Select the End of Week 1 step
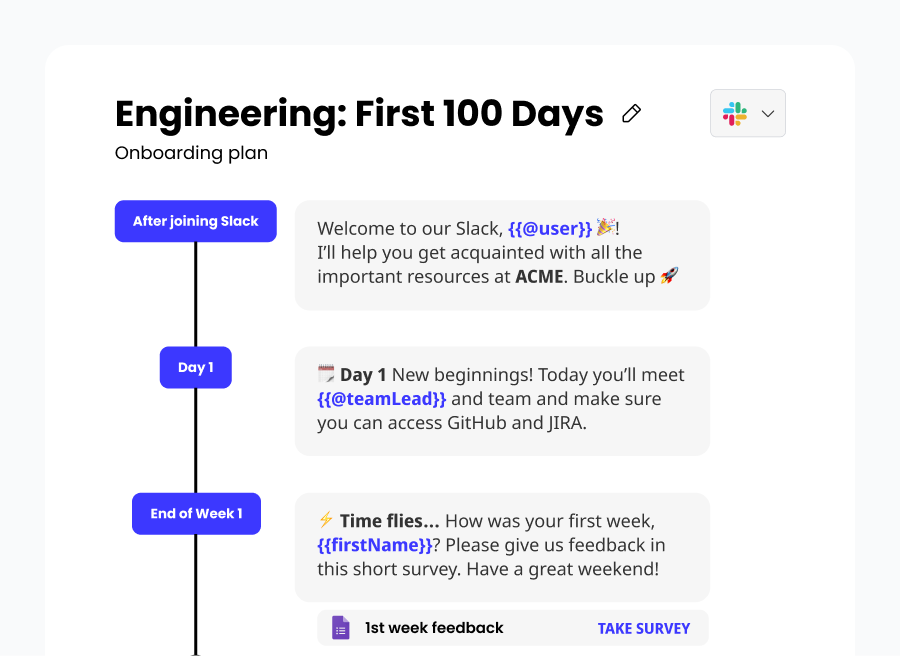Viewport: 900px width, 656px height. (196, 513)
